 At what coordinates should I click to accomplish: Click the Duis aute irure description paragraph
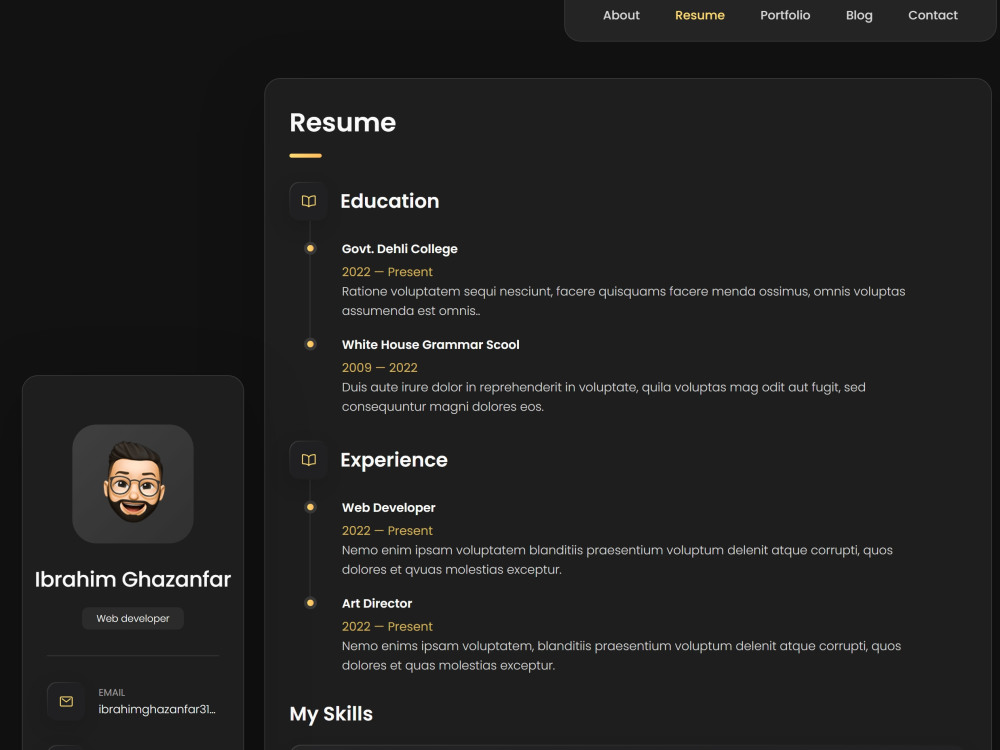pyautogui.click(x=603, y=397)
